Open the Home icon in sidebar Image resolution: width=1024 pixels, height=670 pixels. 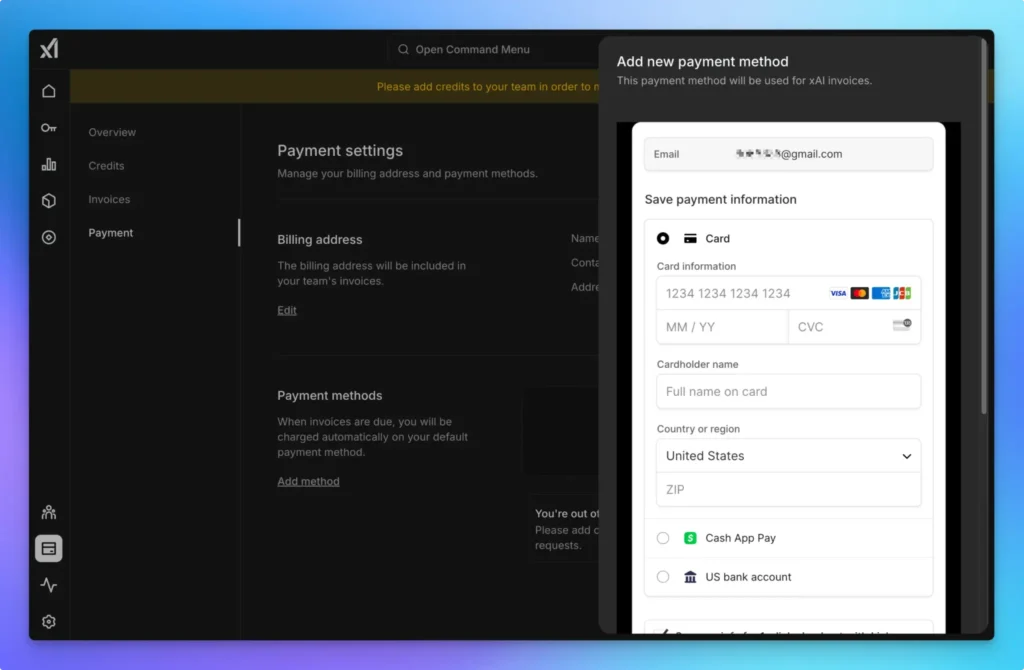[x=49, y=91]
